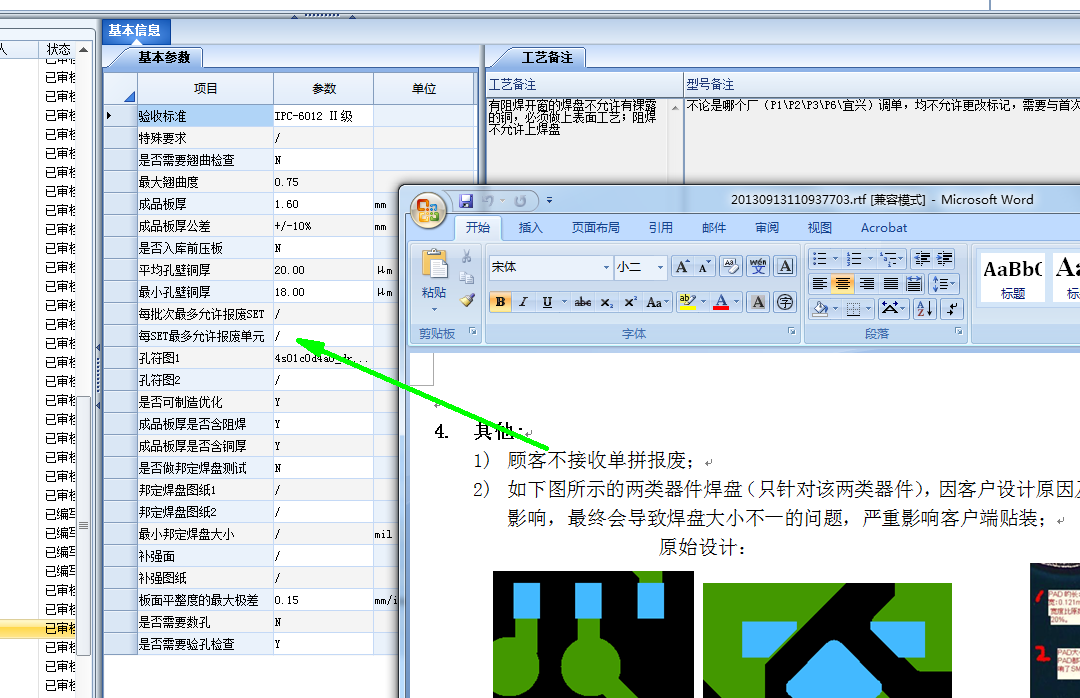The width and height of the screenshot is (1080, 698).
Task: Open the multilevel list dropdown
Action: tap(900, 259)
